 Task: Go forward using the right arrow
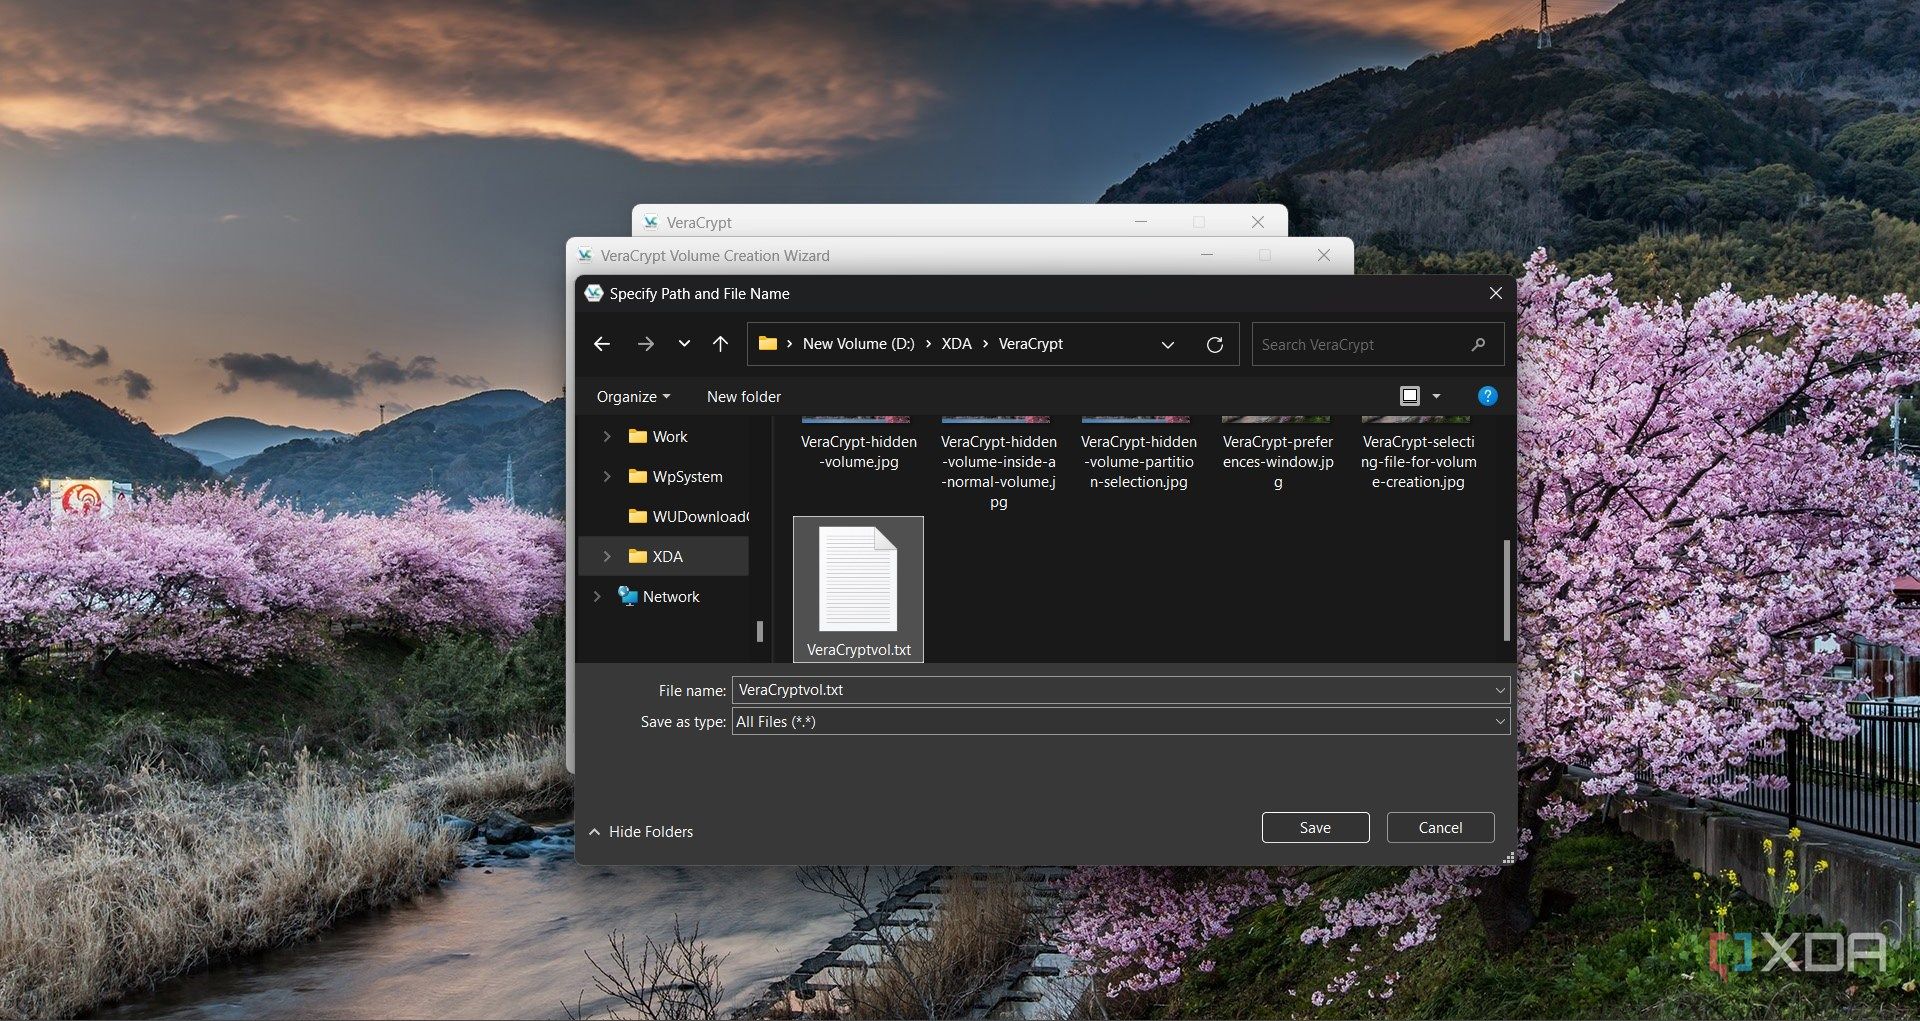pyautogui.click(x=646, y=344)
